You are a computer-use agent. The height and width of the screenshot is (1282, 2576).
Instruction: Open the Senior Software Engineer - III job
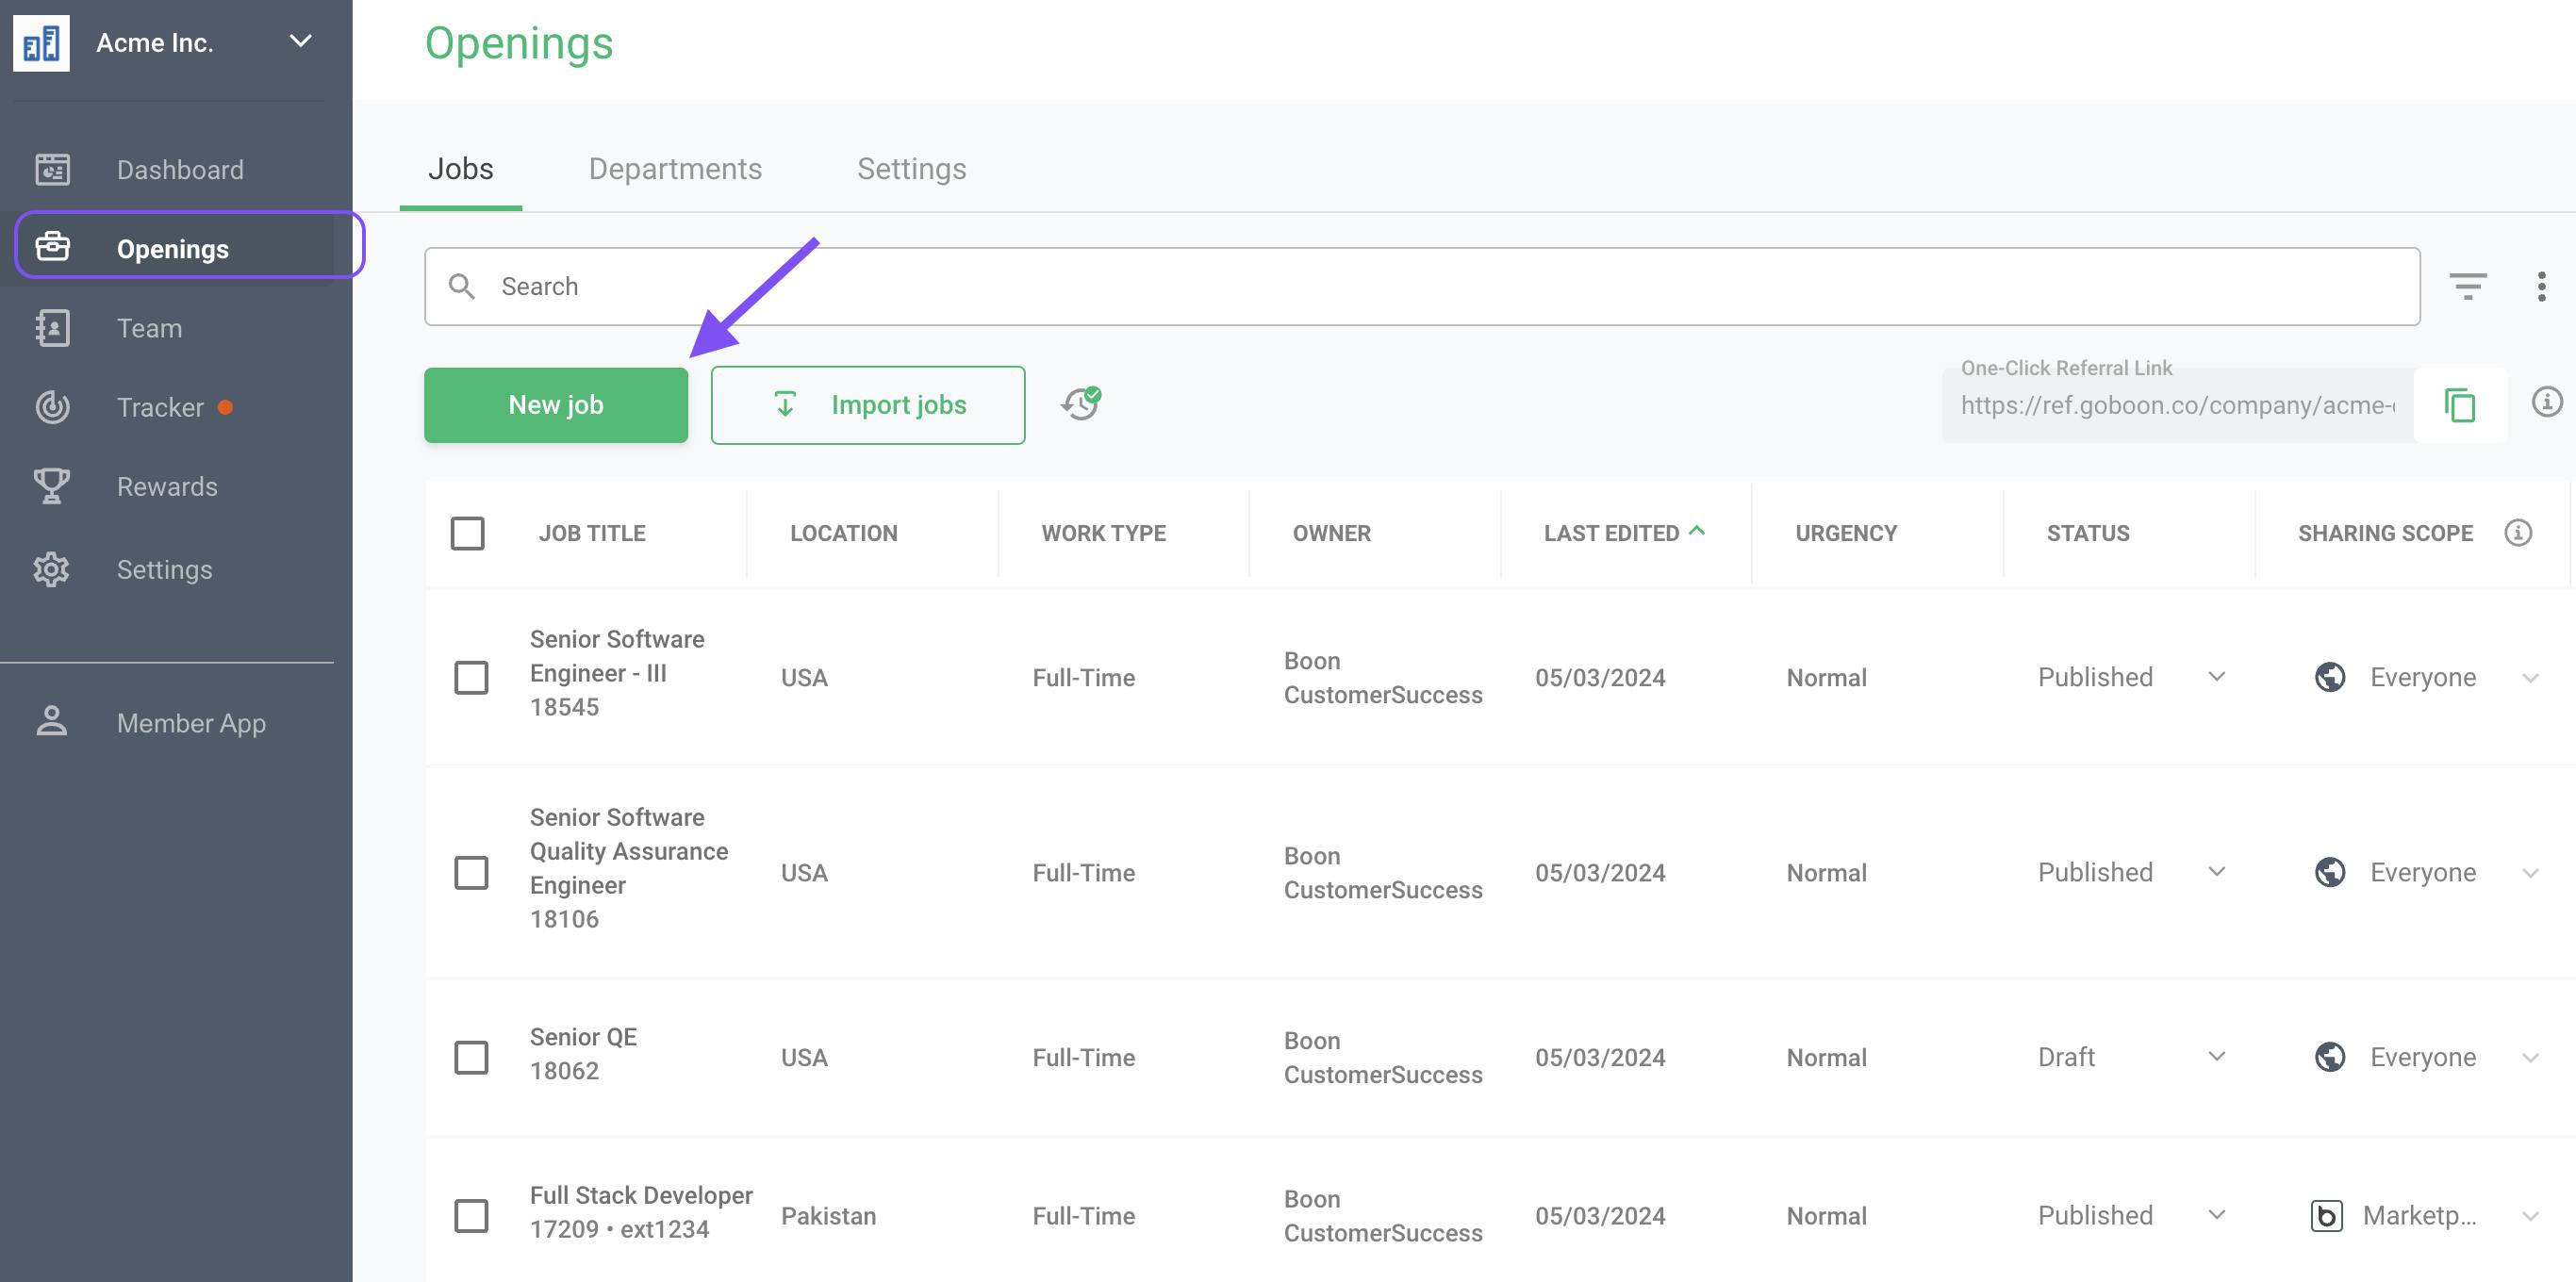click(x=617, y=656)
